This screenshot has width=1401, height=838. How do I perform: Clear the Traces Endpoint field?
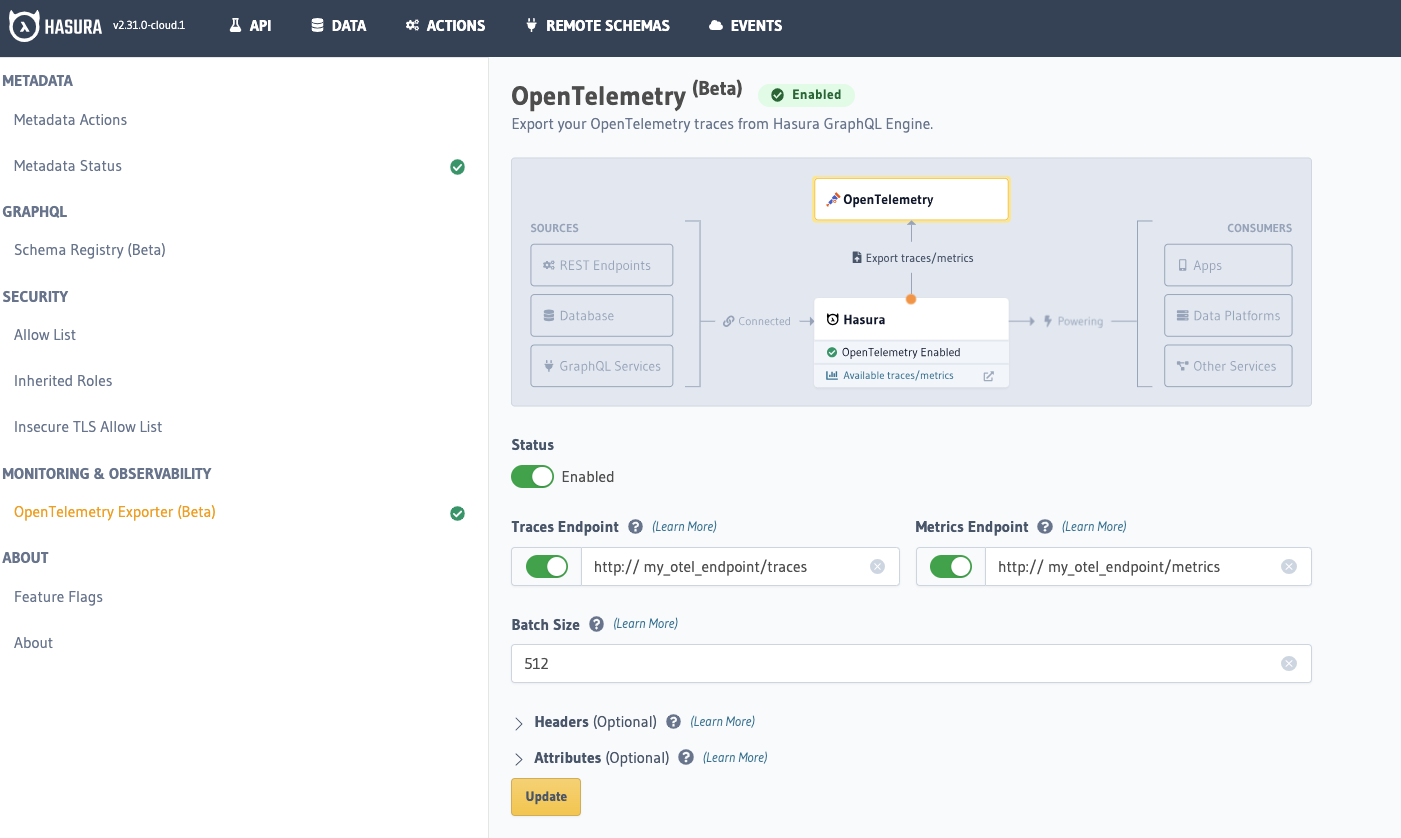[x=877, y=567]
